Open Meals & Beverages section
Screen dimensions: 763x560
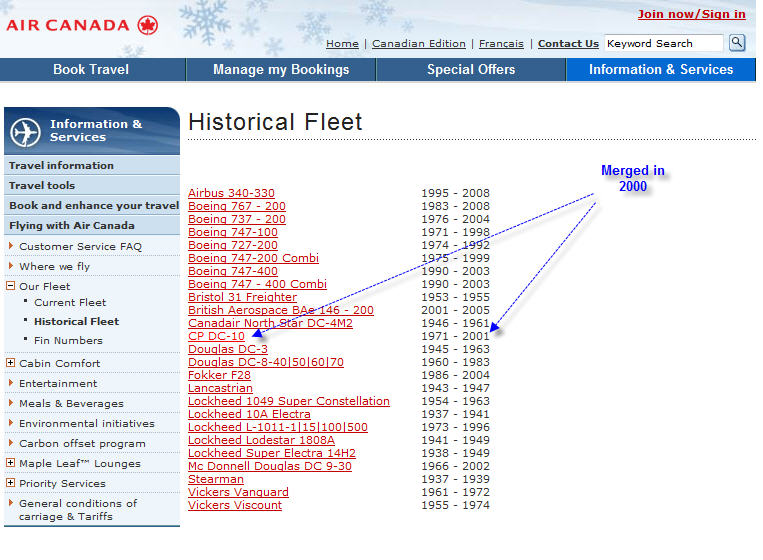(x=71, y=403)
